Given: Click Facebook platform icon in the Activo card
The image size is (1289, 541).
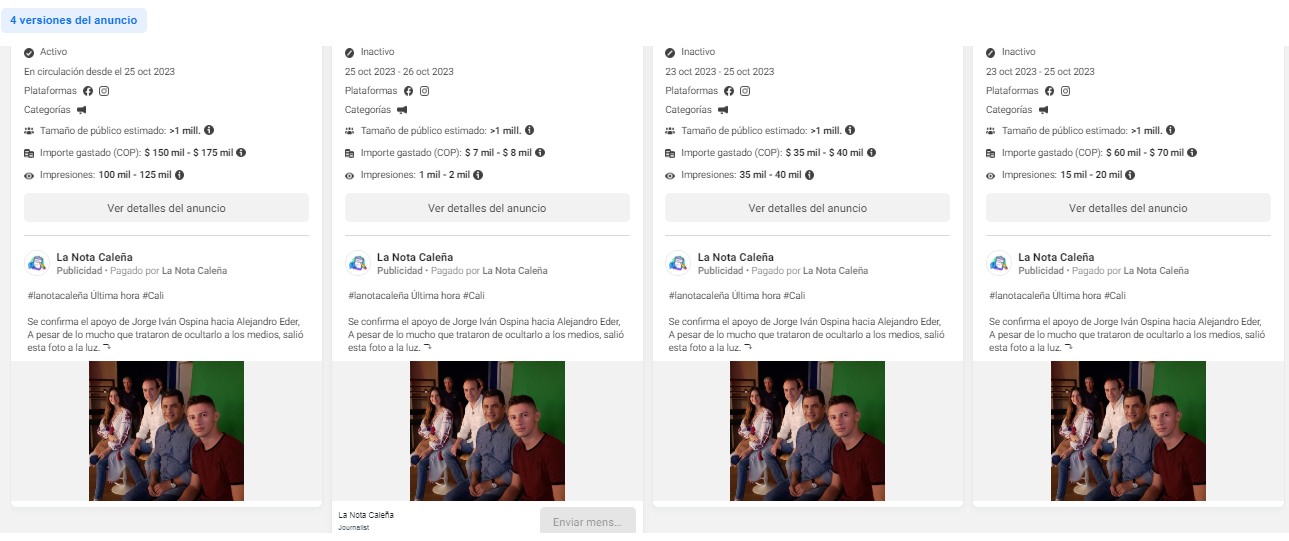Looking at the screenshot, I should point(88,91).
